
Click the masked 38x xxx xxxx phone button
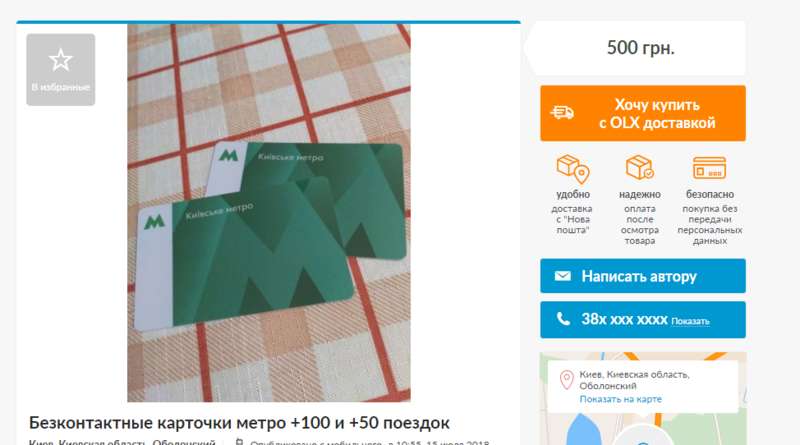coord(643,320)
